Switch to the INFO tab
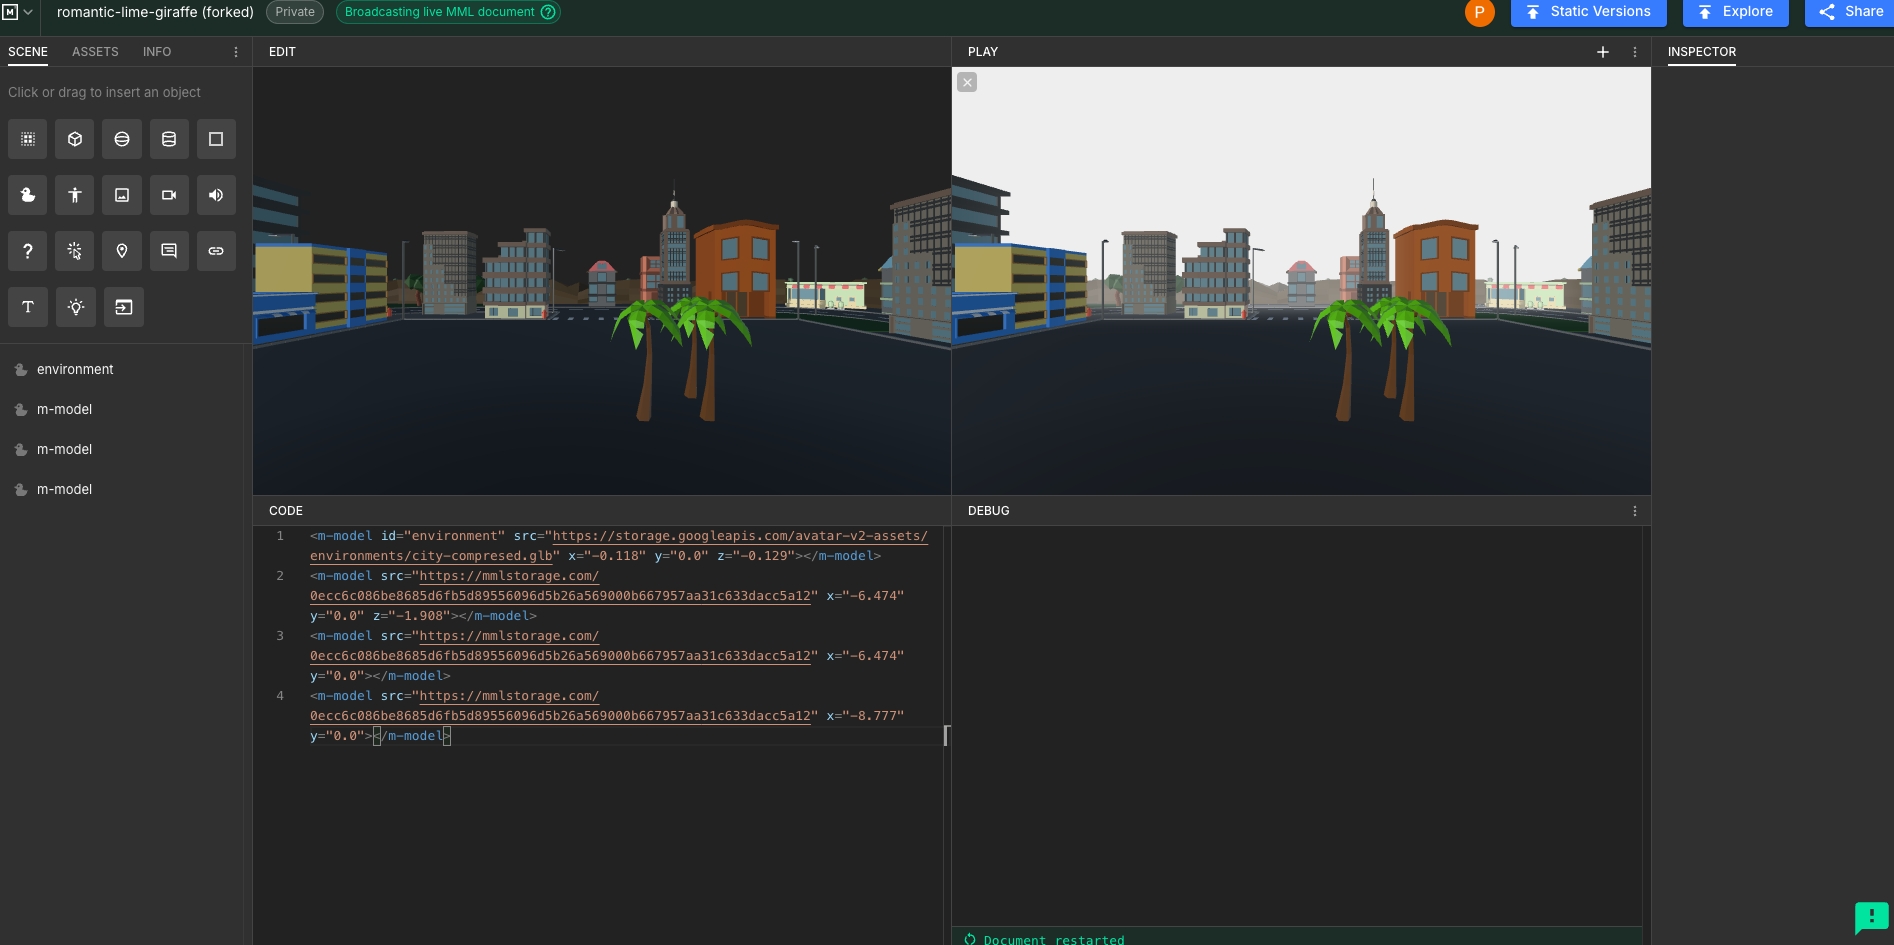This screenshot has width=1894, height=945. [x=157, y=52]
